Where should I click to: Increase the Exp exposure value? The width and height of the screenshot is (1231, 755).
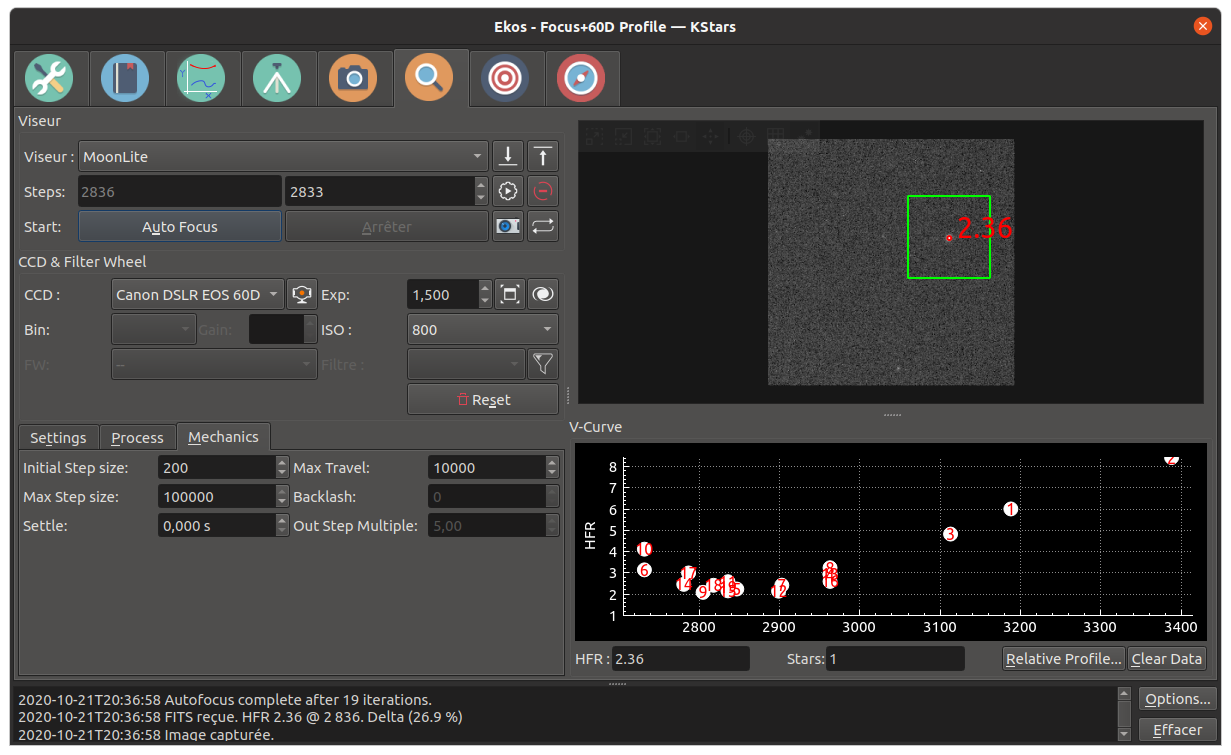pyautogui.click(x=485, y=288)
